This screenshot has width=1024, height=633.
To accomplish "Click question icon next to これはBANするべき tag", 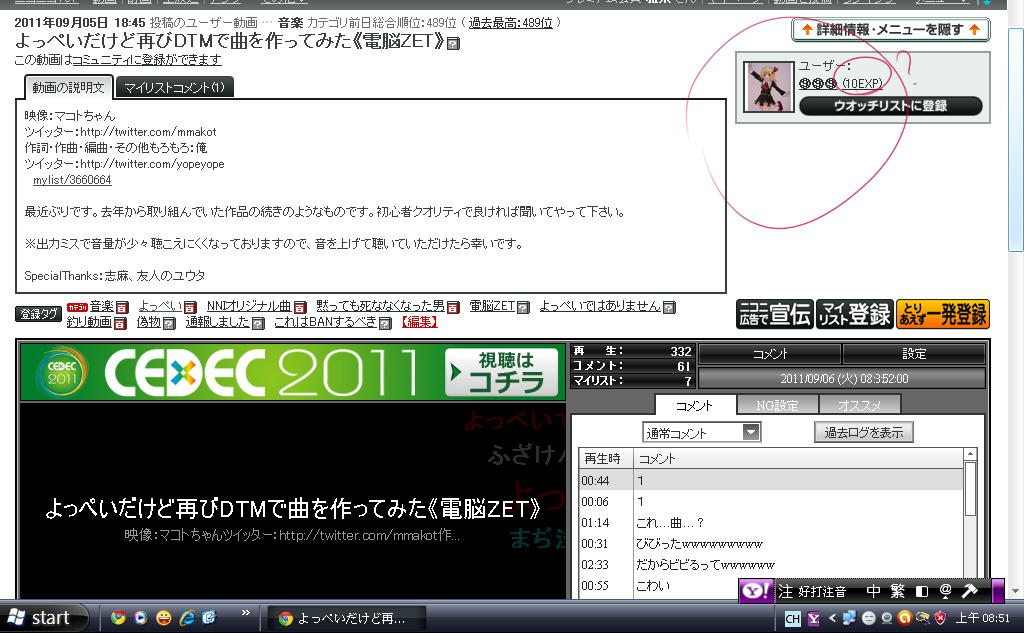I will click(x=385, y=323).
